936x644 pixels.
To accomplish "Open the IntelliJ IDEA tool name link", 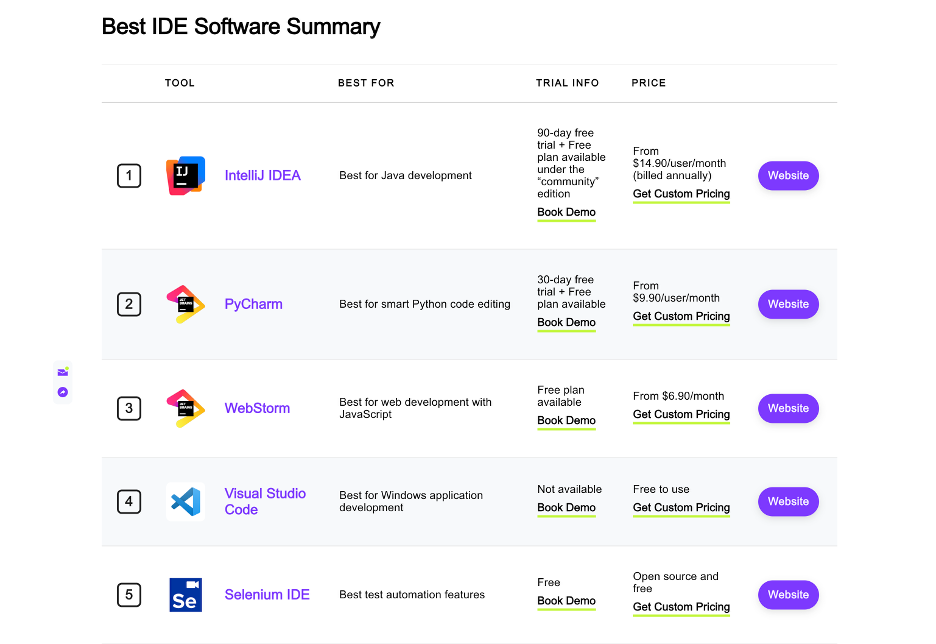I will (262, 176).
